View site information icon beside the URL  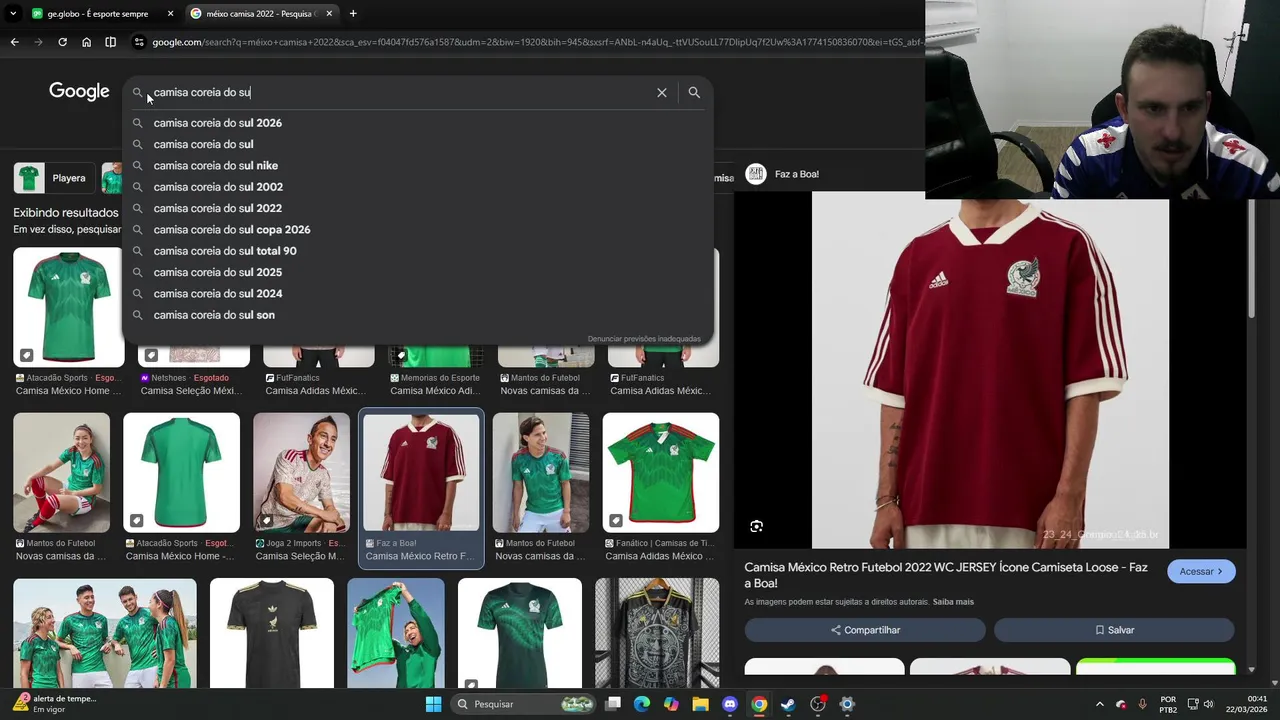tap(139, 42)
